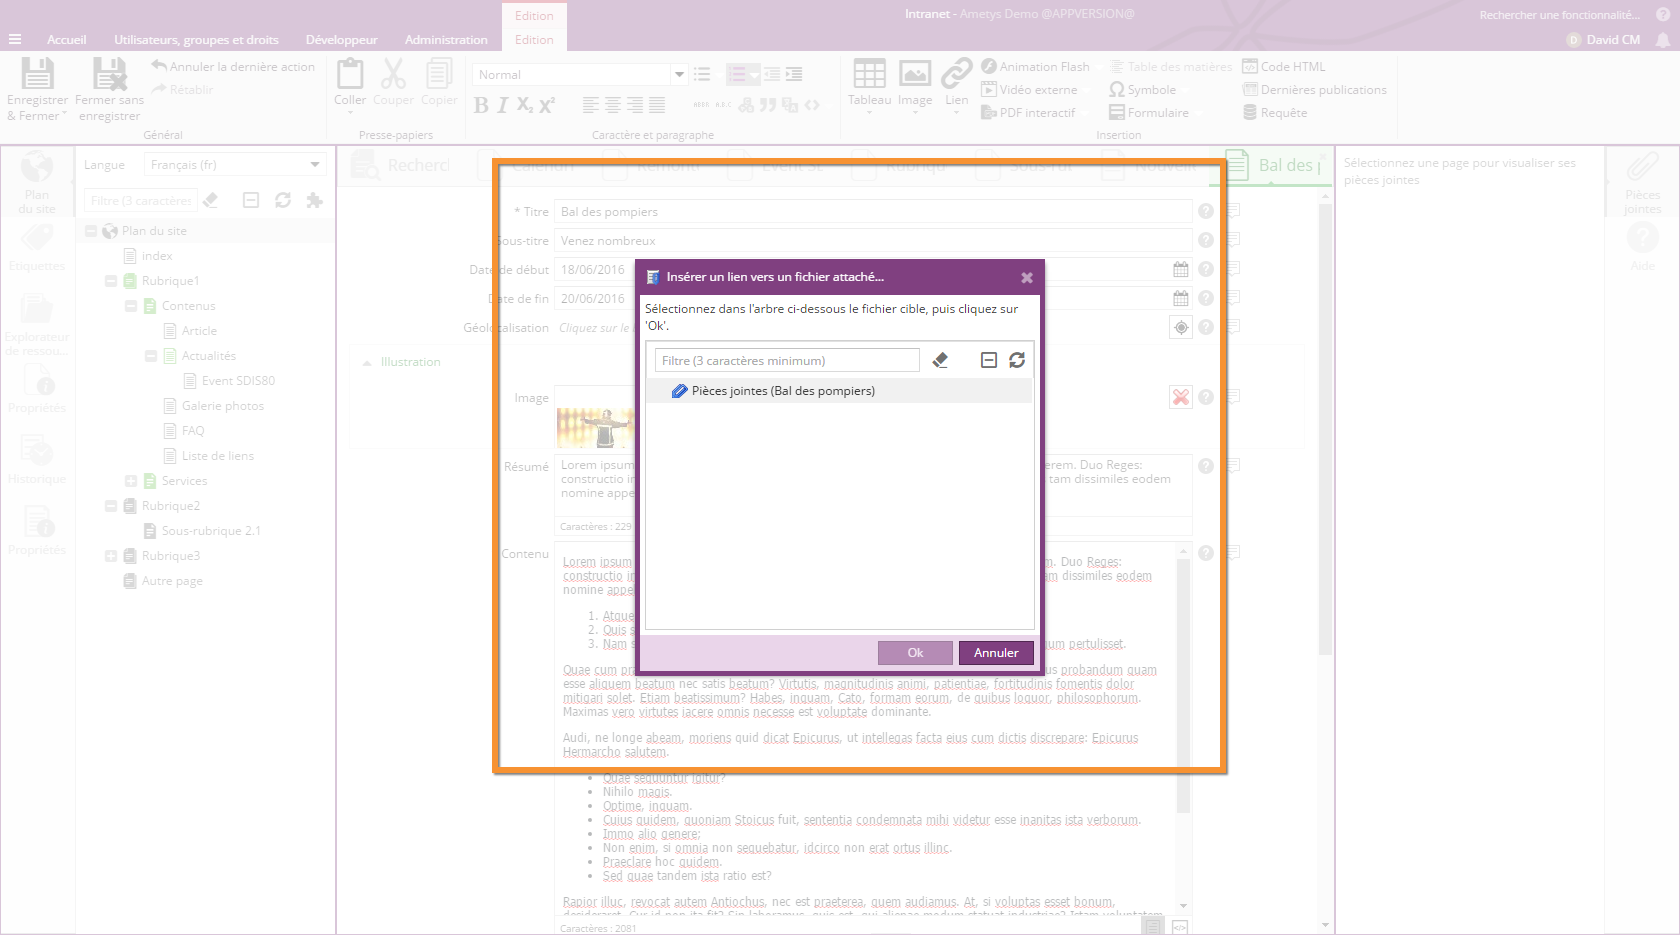This screenshot has height=935, width=1680.
Task: Toggle italic formatting
Action: [502, 105]
